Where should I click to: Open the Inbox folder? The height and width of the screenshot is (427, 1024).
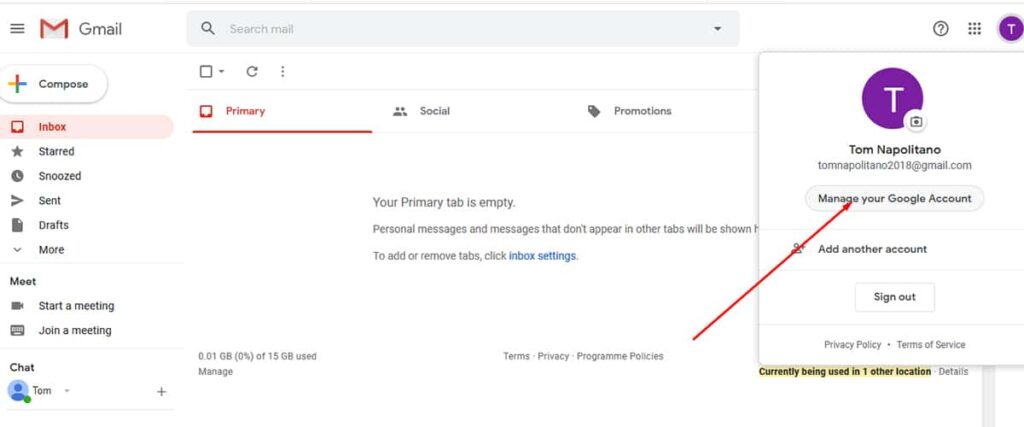coord(86,127)
